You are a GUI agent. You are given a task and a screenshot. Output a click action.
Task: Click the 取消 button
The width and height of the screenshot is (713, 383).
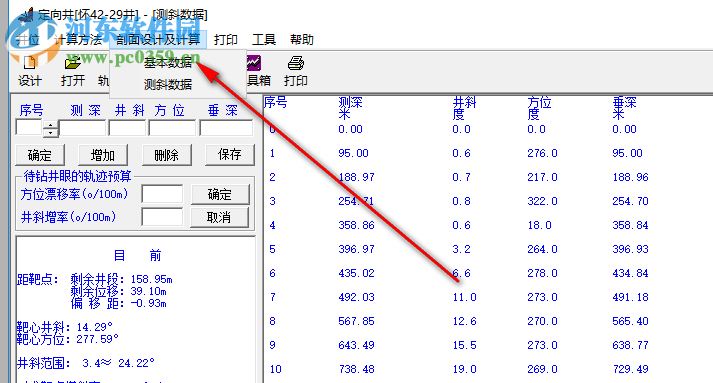[220, 217]
